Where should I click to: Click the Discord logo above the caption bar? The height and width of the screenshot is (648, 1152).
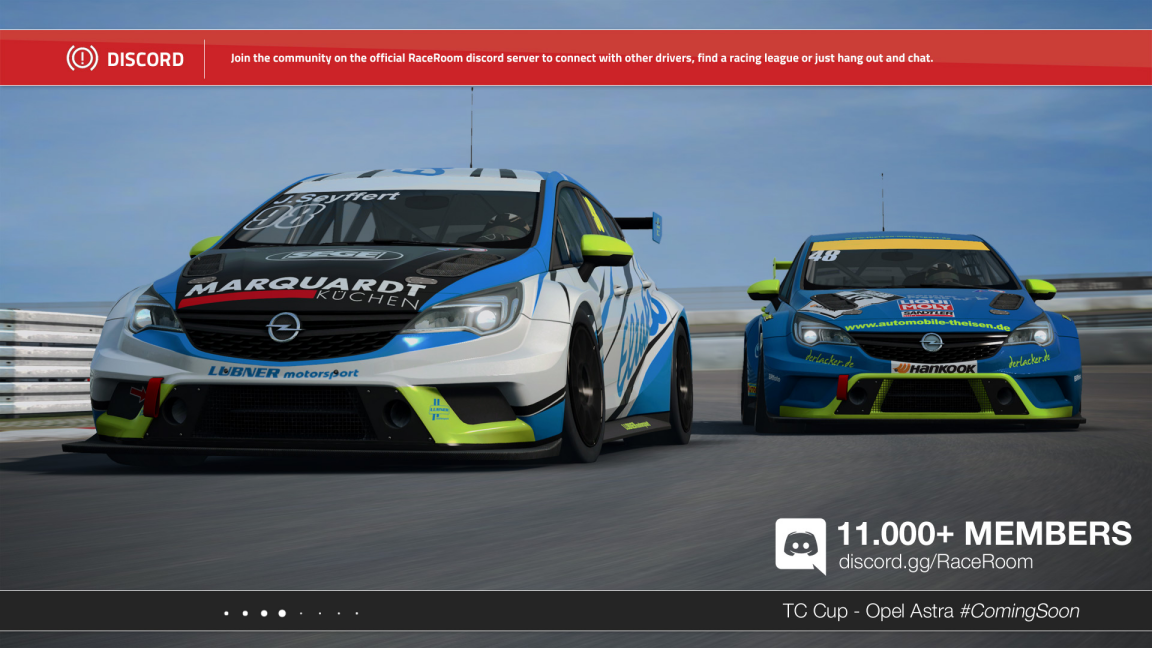click(800, 545)
